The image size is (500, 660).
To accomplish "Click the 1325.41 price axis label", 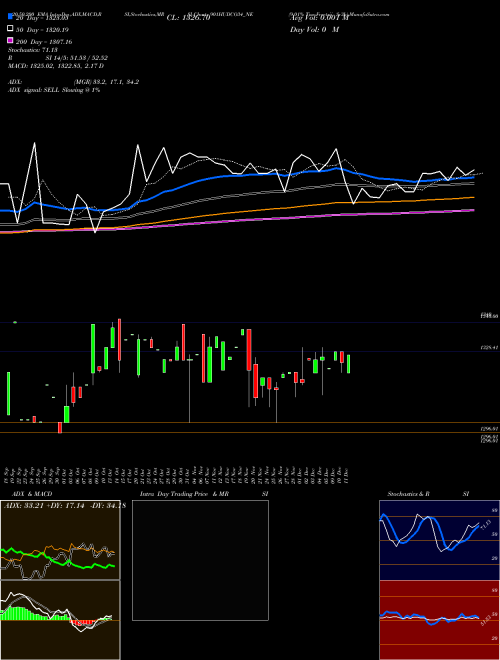I will (x=489, y=348).
